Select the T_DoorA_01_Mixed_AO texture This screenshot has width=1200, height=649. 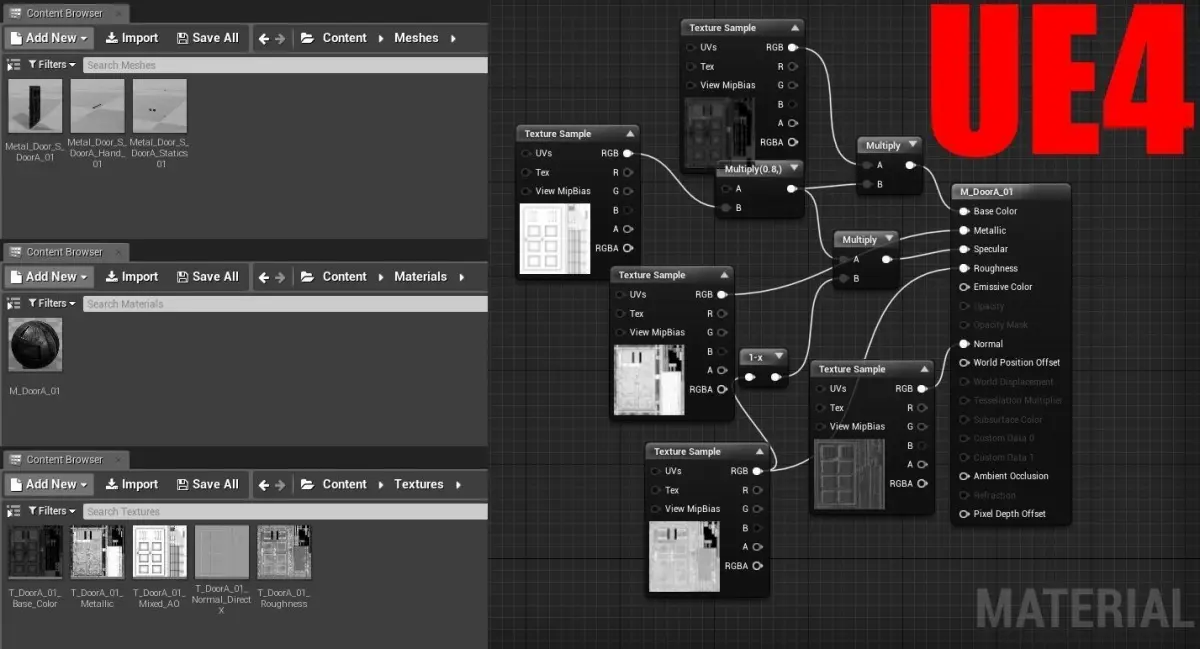[160, 552]
